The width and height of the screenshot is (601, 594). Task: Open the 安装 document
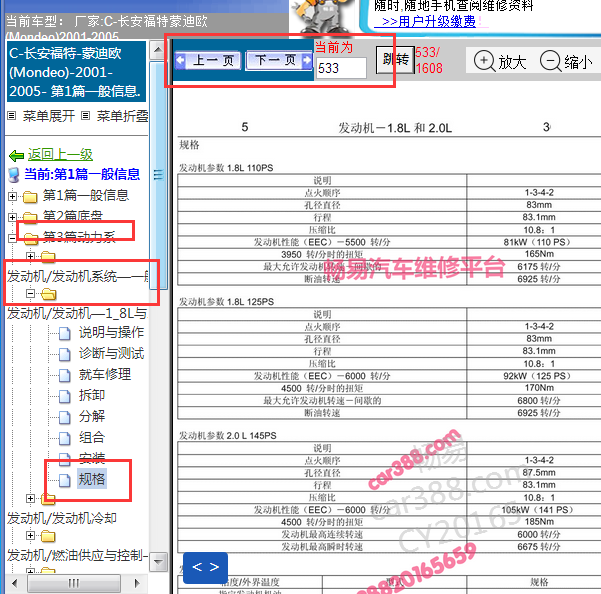(x=92, y=458)
